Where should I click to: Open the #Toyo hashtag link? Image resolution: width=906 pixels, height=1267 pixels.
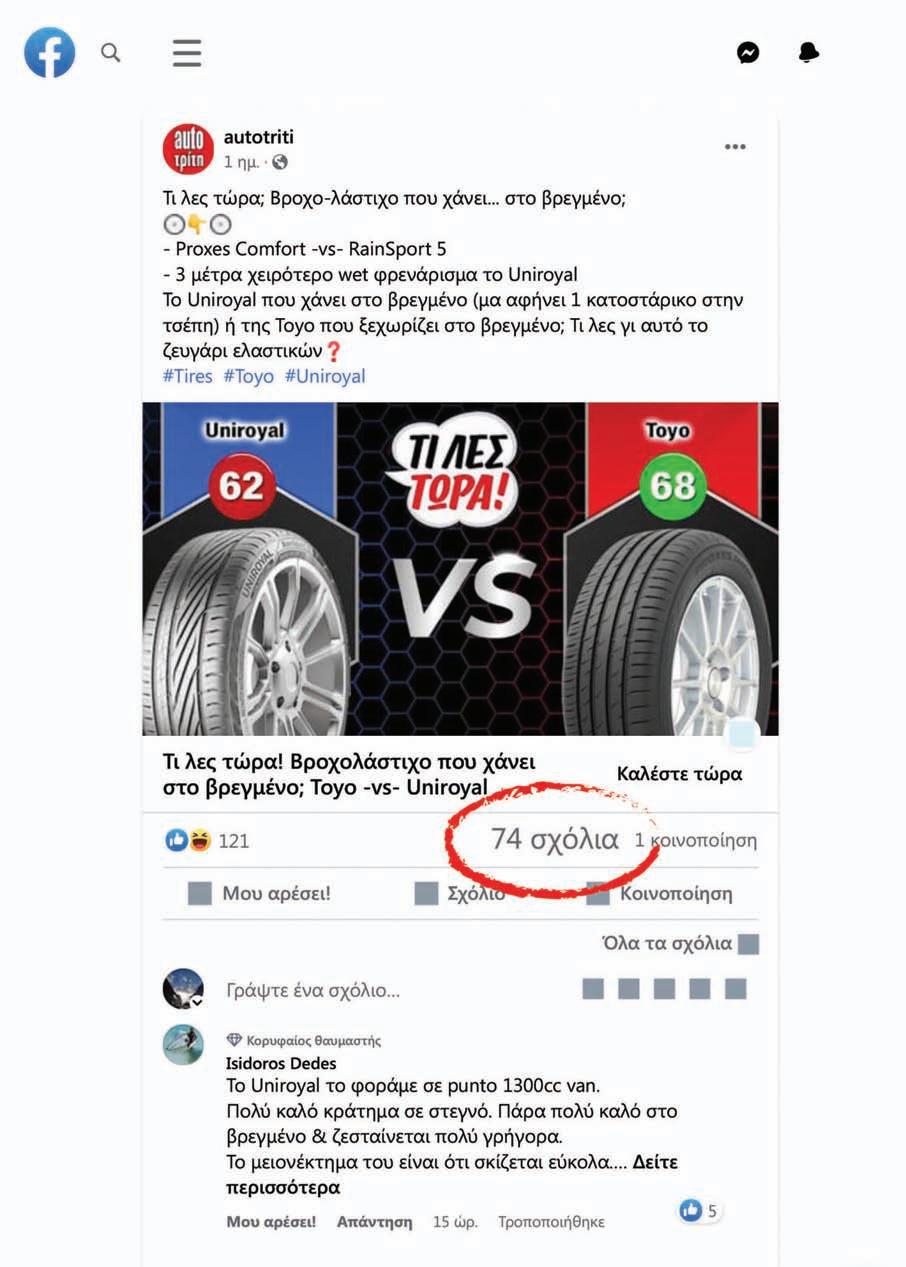pyautogui.click(x=248, y=376)
